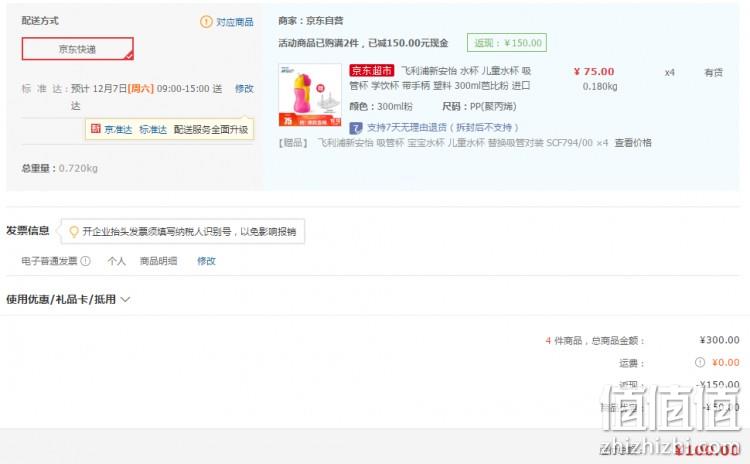The width and height of the screenshot is (750, 464).
Task: Click the 商家：京东自营 label
Action: point(311,21)
